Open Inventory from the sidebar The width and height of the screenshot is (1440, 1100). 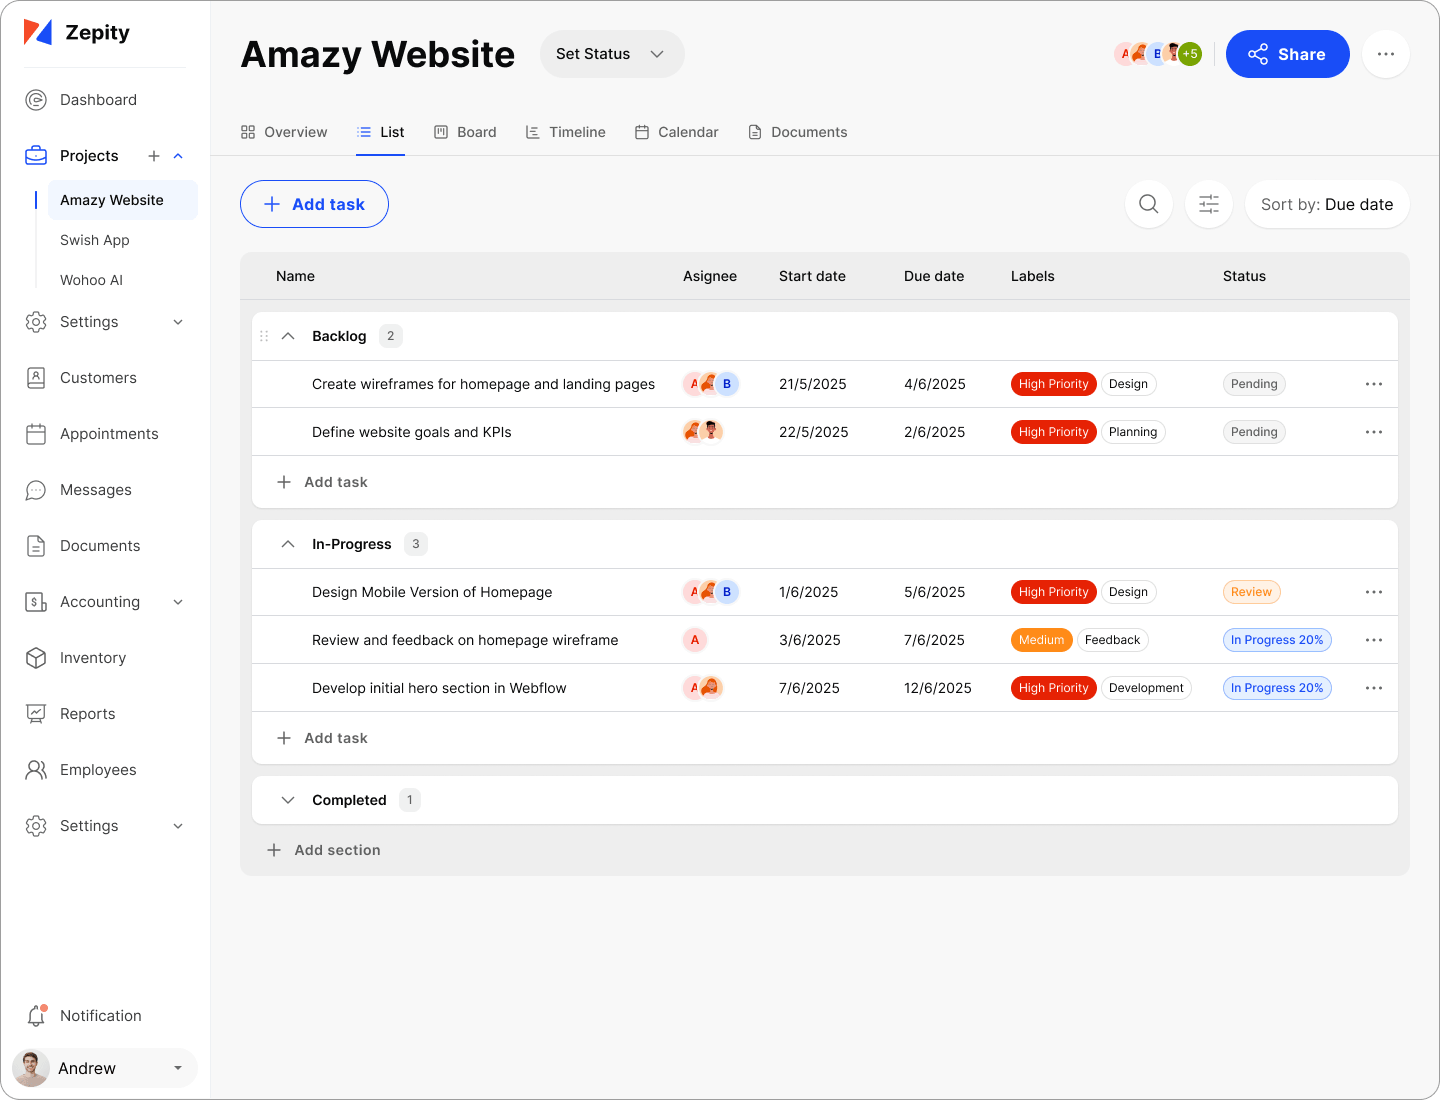coord(93,658)
